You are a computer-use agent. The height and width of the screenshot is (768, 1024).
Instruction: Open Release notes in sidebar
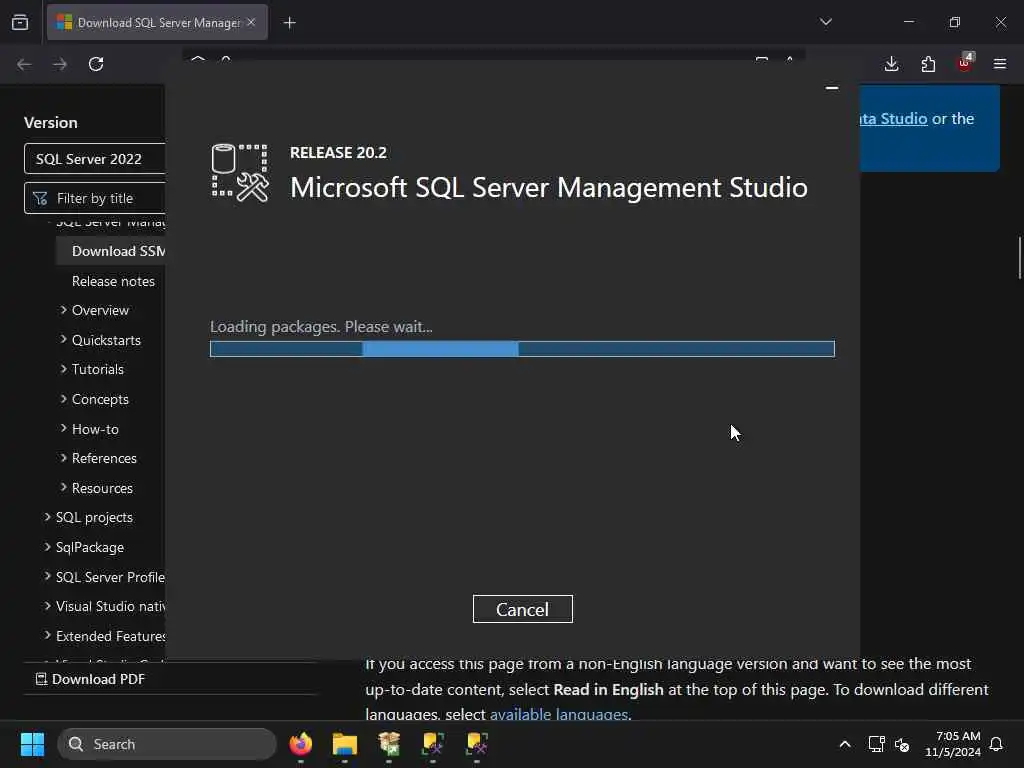pos(113,281)
